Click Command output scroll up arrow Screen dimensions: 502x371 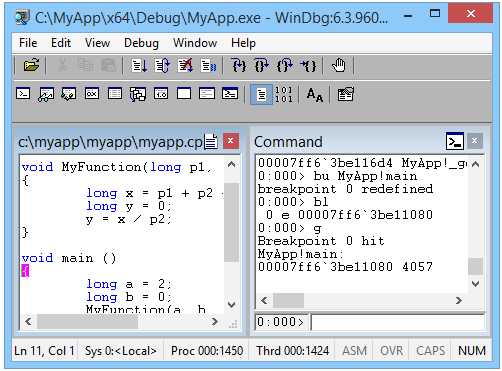(476, 164)
